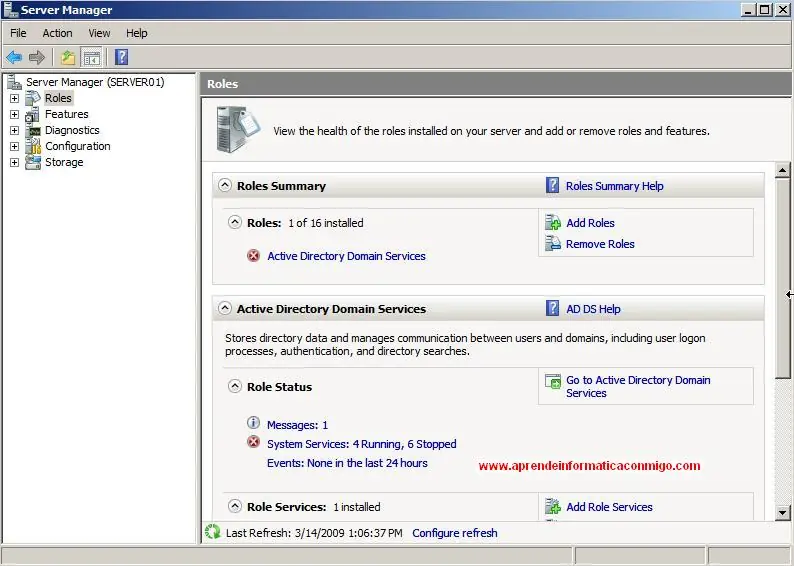The width and height of the screenshot is (794, 566).
Task: Click the scrollbar down arrow in Roles pane
Action: click(x=782, y=513)
